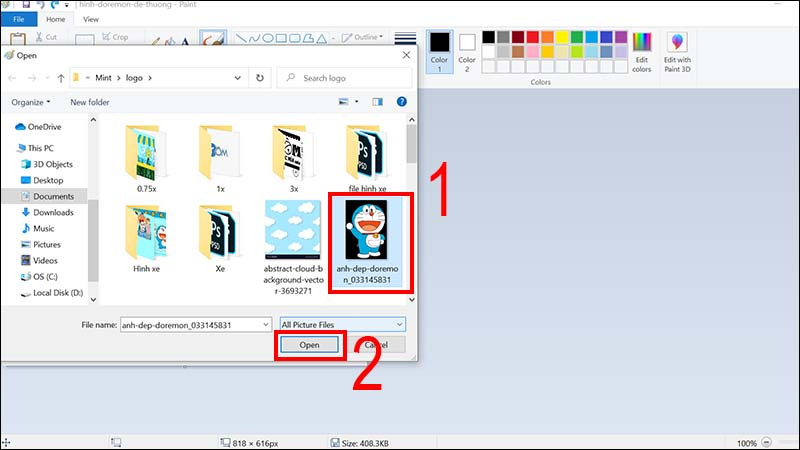The height and width of the screenshot is (450, 800).
Task: Select the 3x folder
Action: point(293,159)
